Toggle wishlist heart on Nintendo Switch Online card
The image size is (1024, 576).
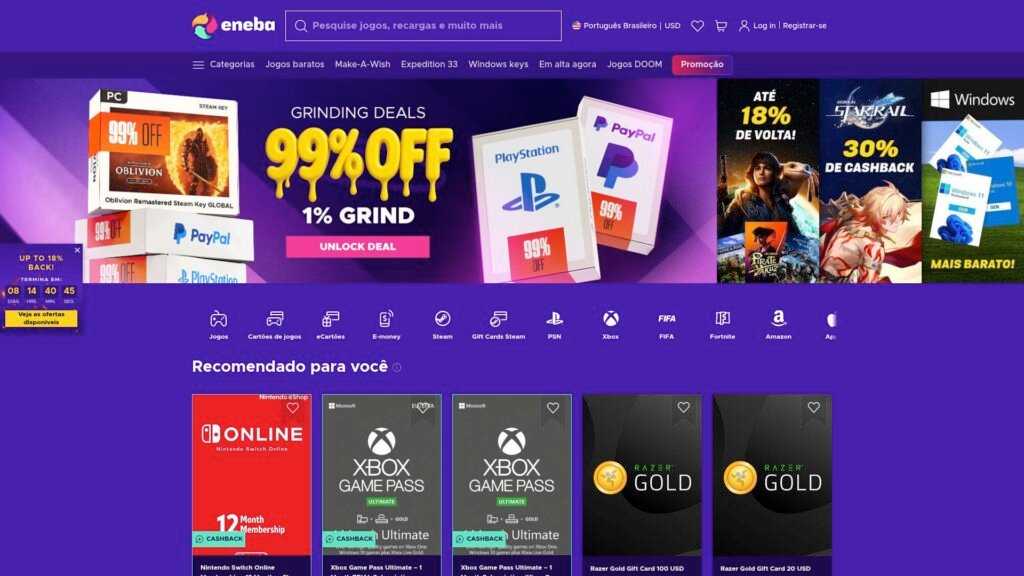(293, 408)
